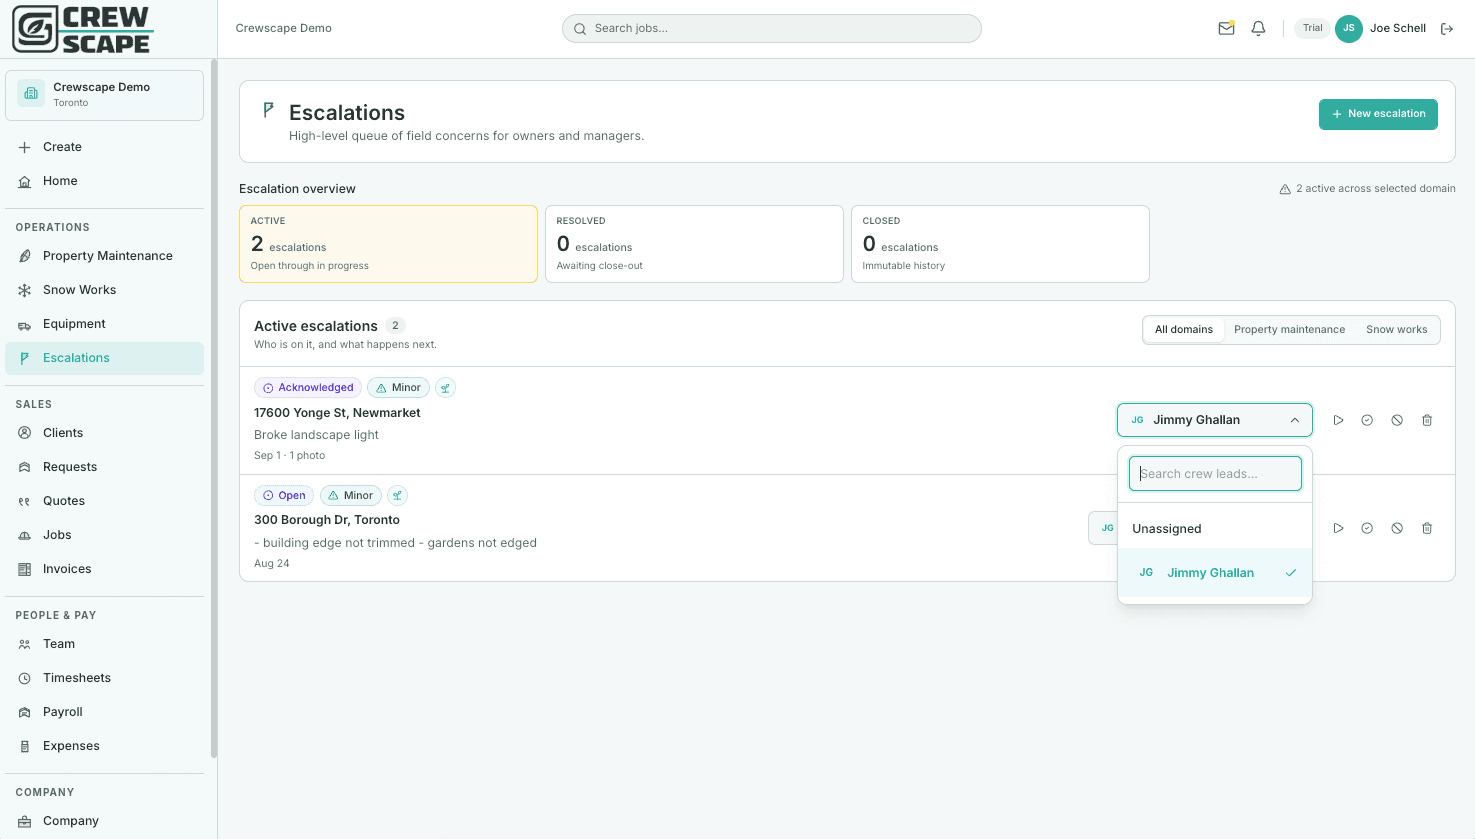1475x839 pixels.
Task: Select the Resolved escalations overview card
Action: point(694,244)
